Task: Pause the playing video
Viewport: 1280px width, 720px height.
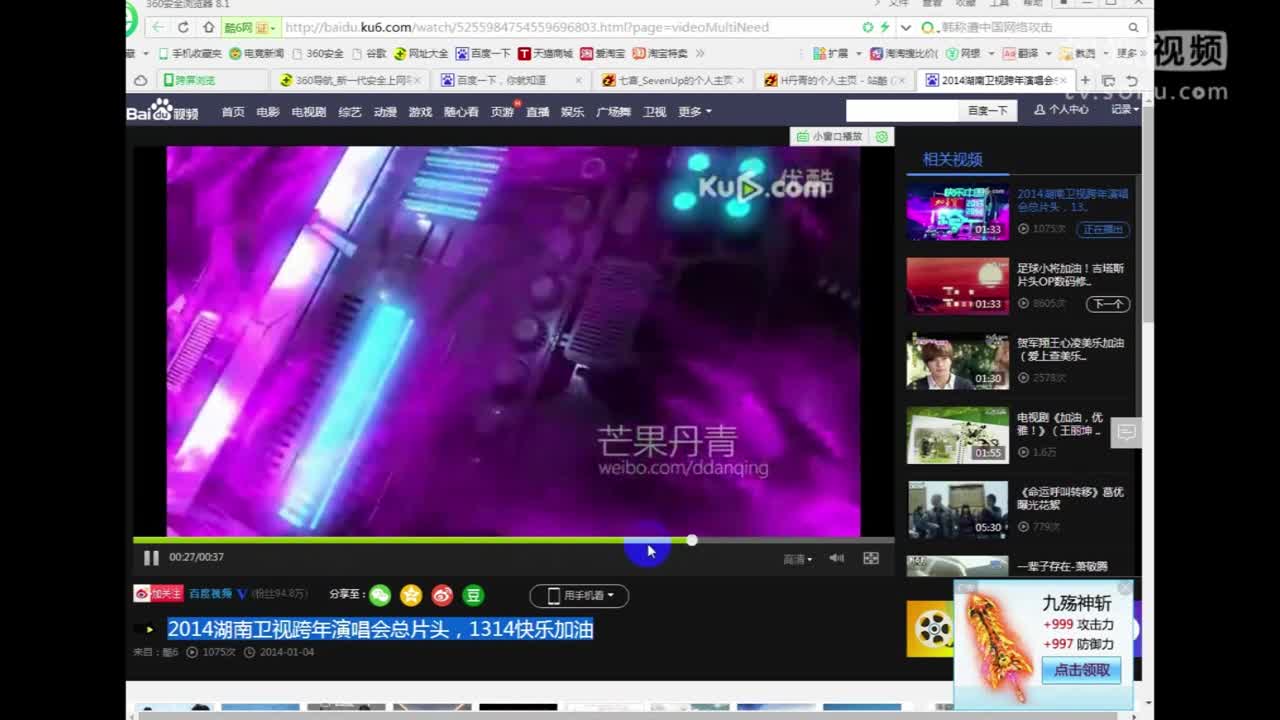Action: [151, 558]
